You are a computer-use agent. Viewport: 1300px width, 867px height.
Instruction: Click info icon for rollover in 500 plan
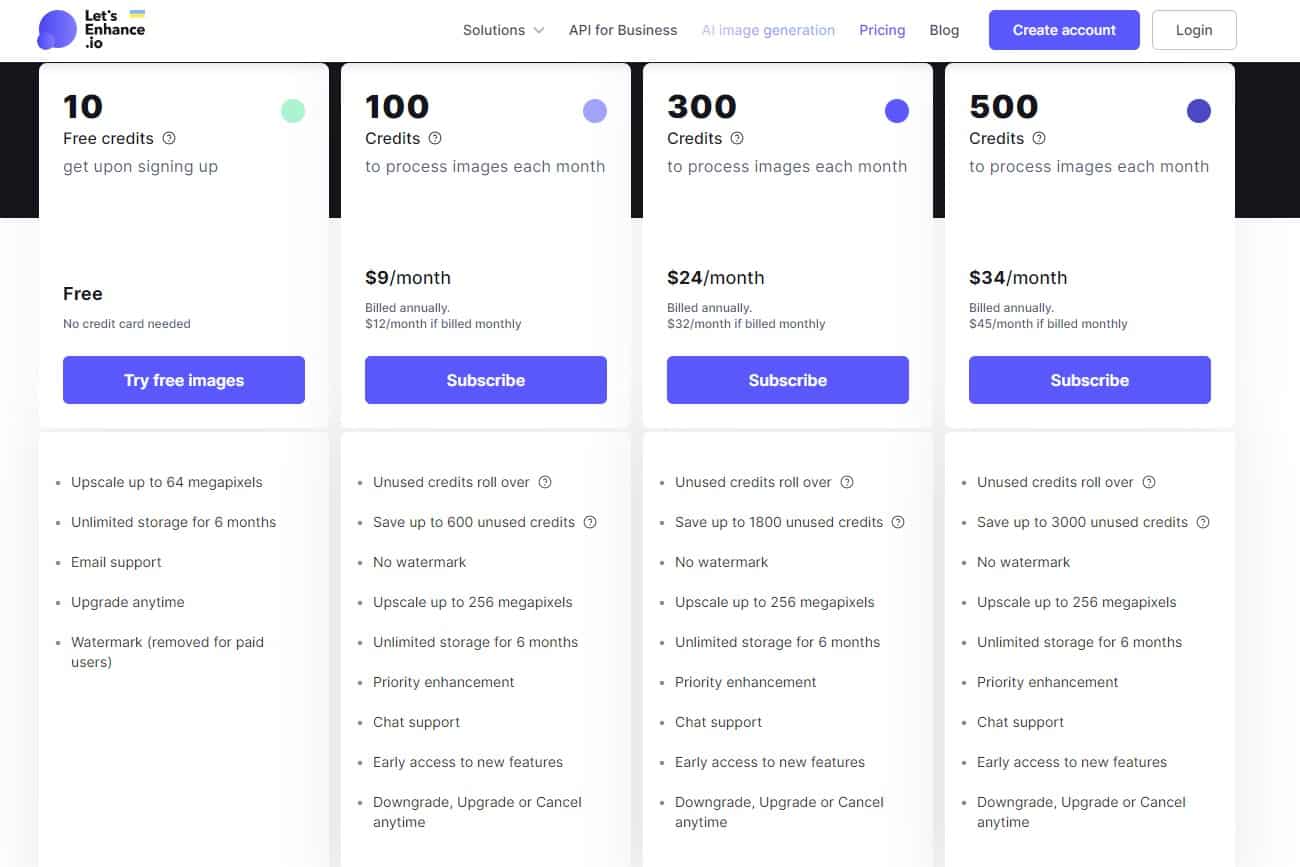(1149, 482)
